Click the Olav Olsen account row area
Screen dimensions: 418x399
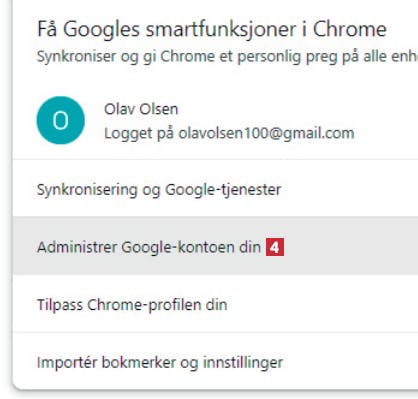click(215, 120)
